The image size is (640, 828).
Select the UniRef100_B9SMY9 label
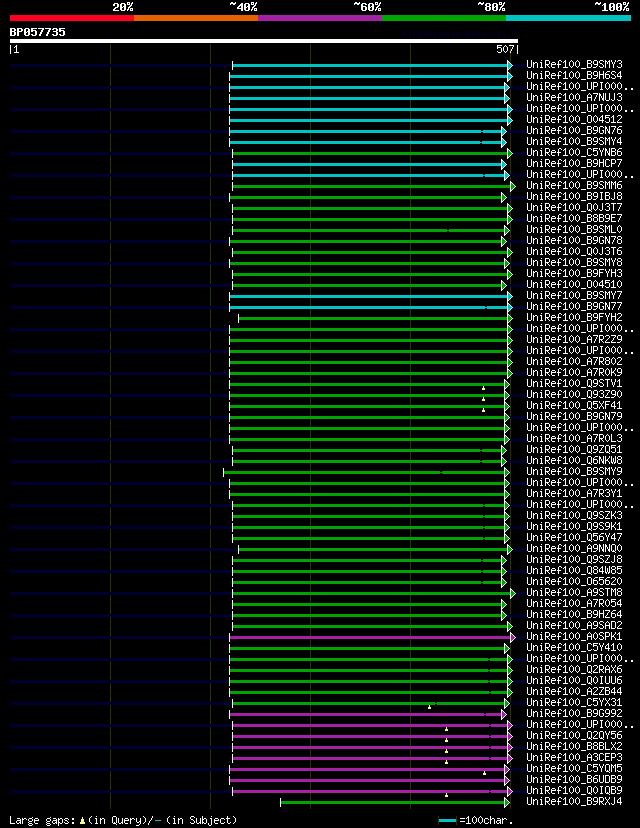click(x=574, y=471)
